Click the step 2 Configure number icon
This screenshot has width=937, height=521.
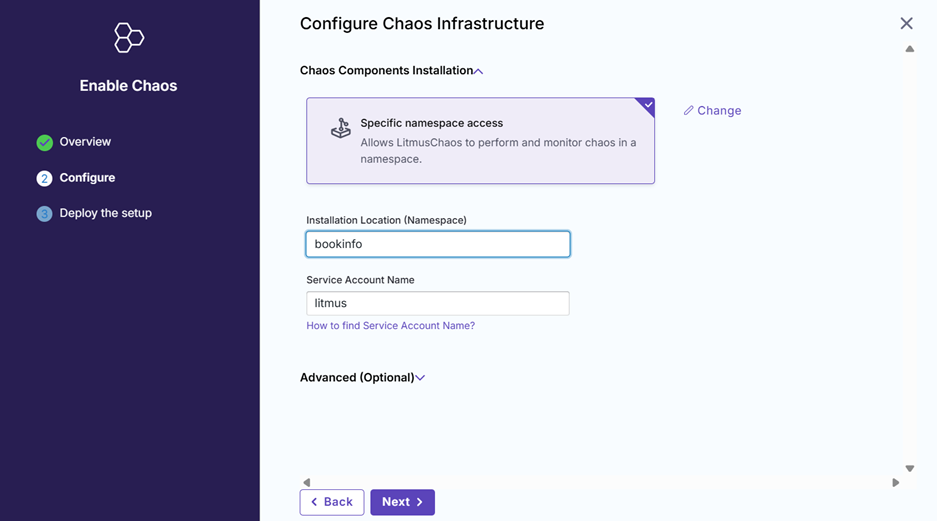tap(44, 178)
